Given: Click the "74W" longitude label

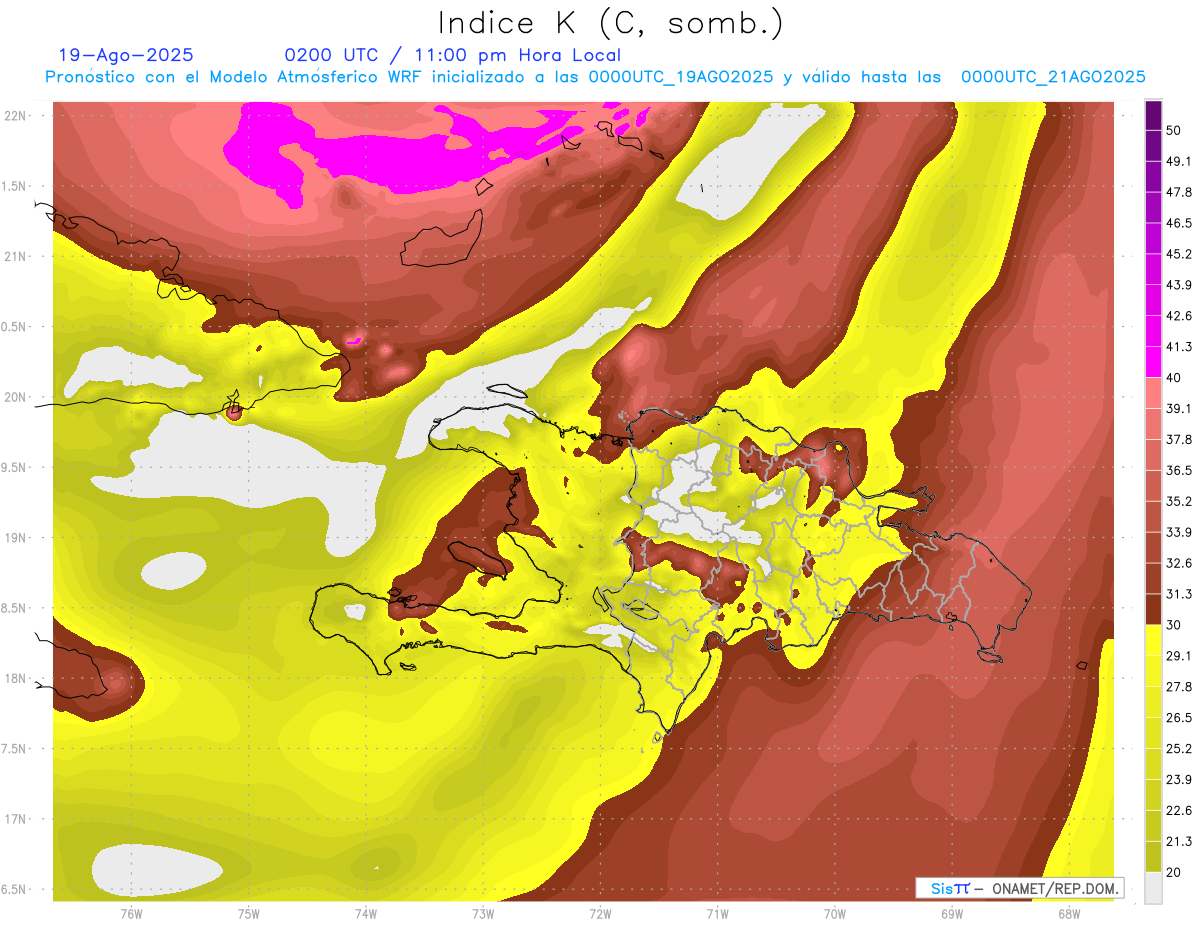Looking at the screenshot, I should tap(366, 914).
